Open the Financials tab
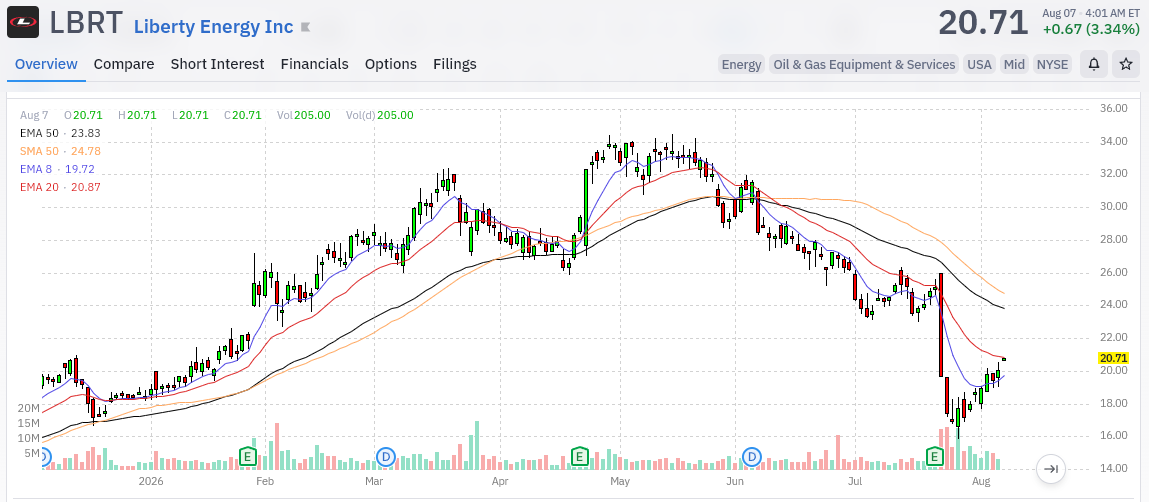The image size is (1149, 502). 314,64
